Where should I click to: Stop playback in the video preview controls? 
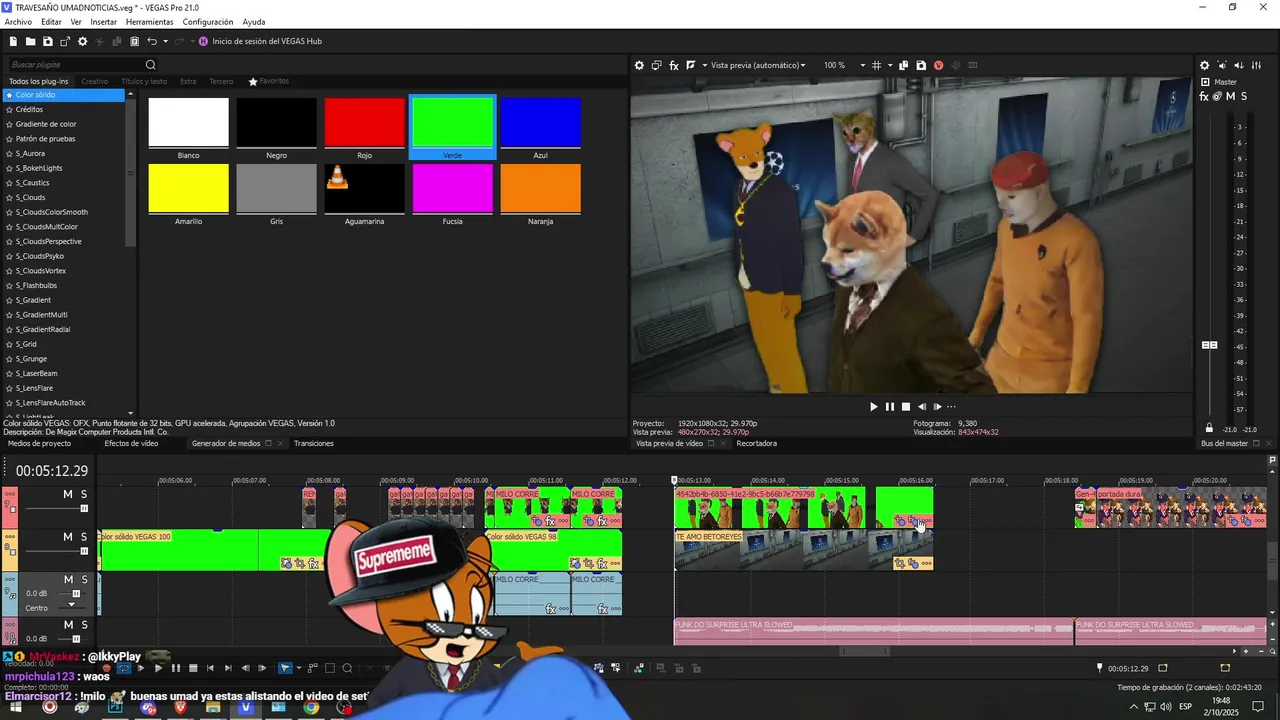click(x=906, y=407)
